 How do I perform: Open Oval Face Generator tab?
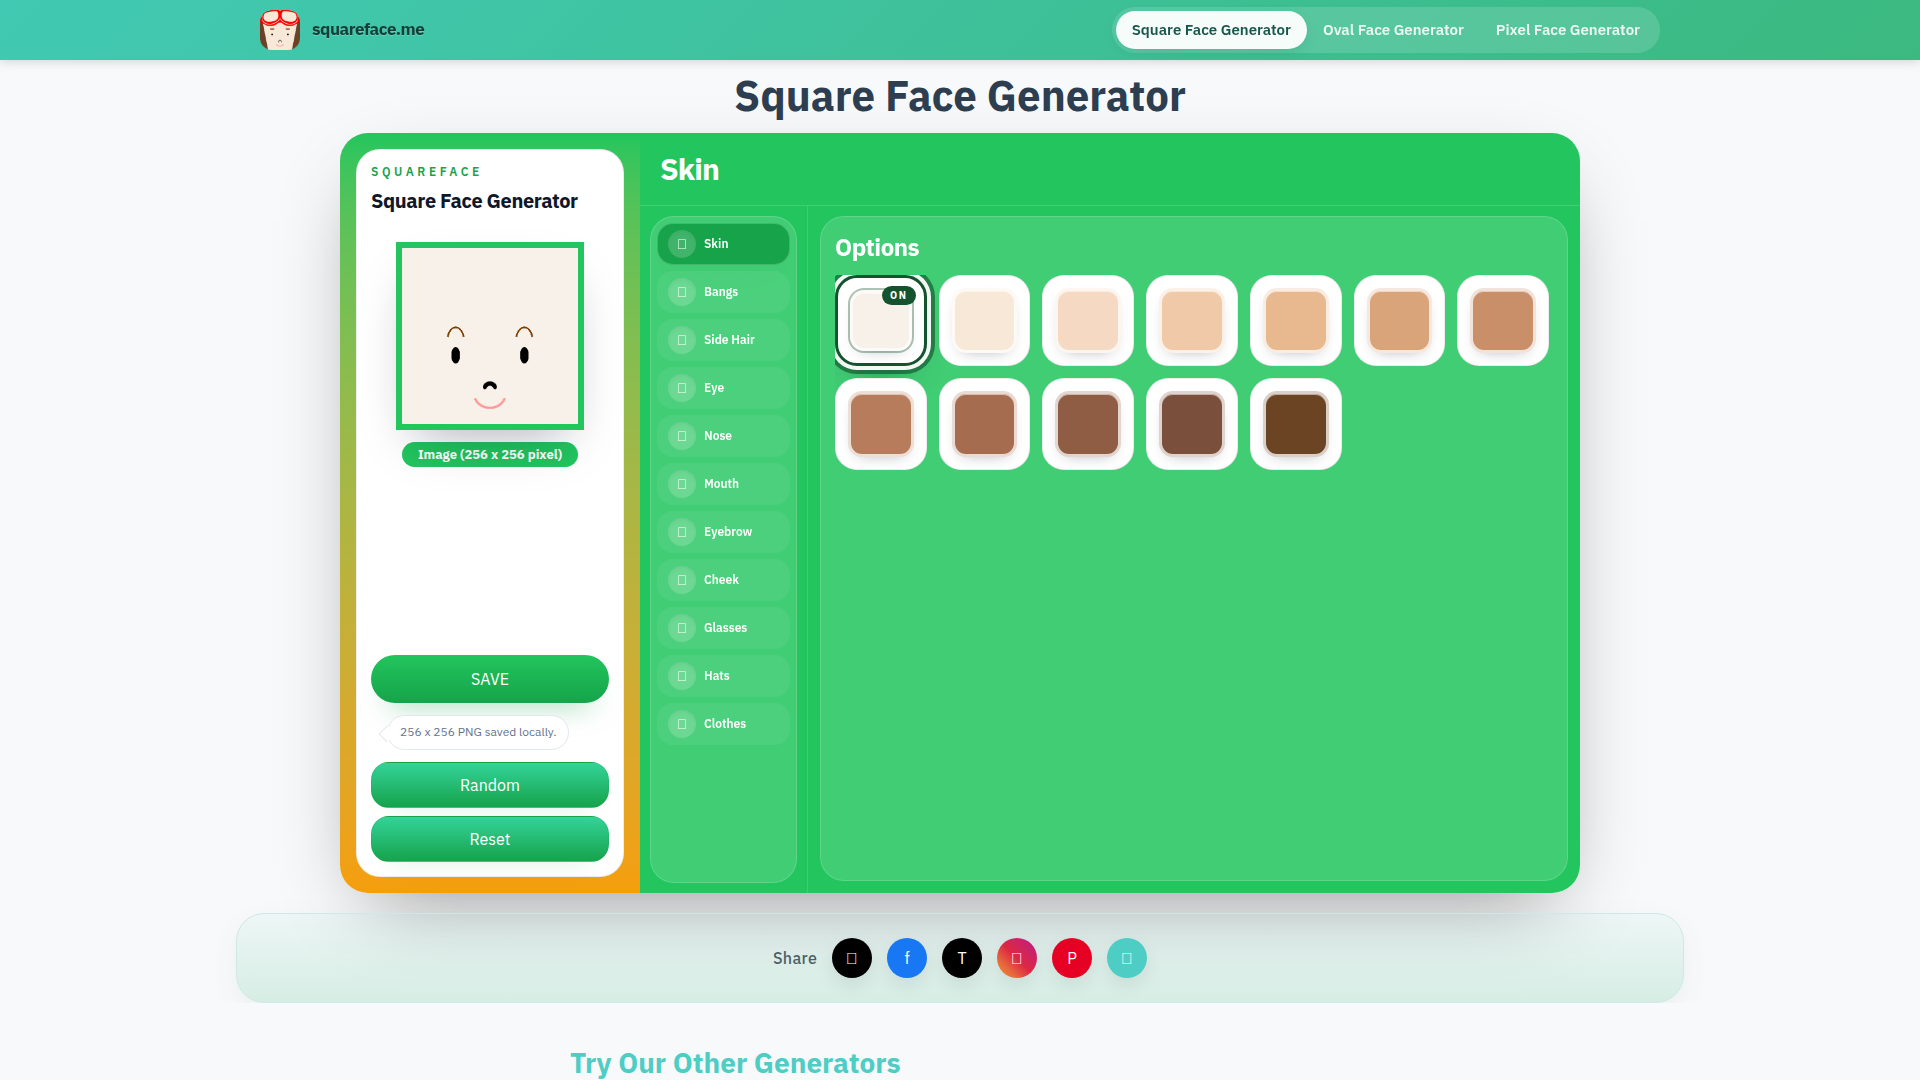tap(1392, 30)
